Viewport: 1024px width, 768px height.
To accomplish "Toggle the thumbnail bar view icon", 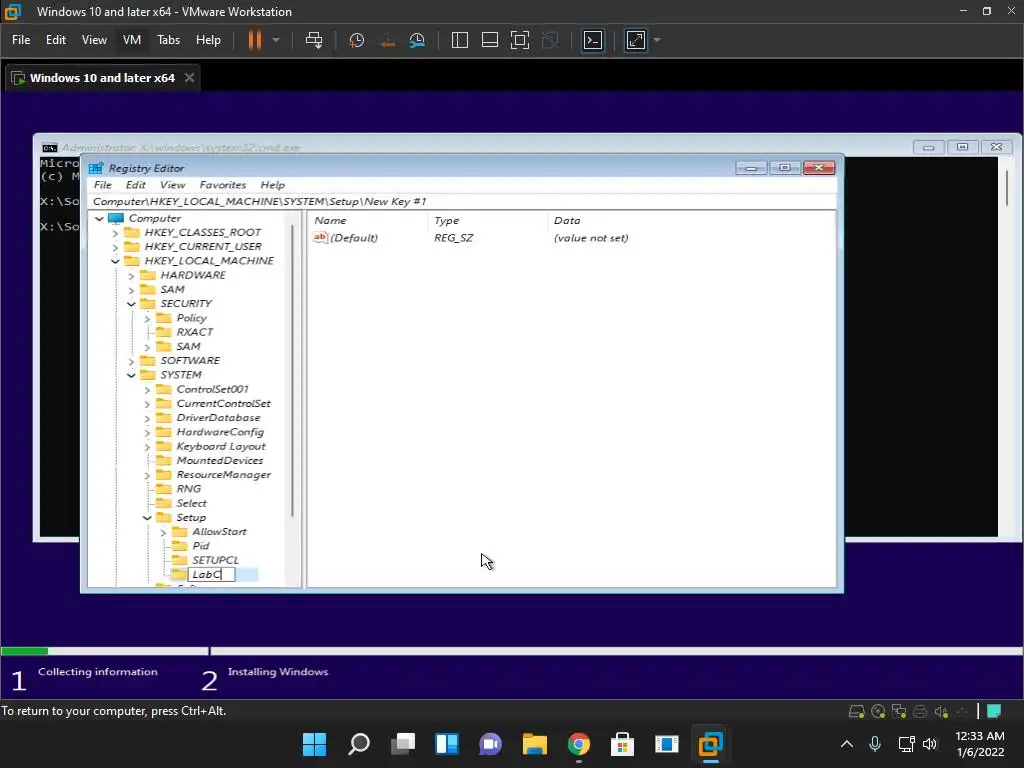I will [490, 40].
